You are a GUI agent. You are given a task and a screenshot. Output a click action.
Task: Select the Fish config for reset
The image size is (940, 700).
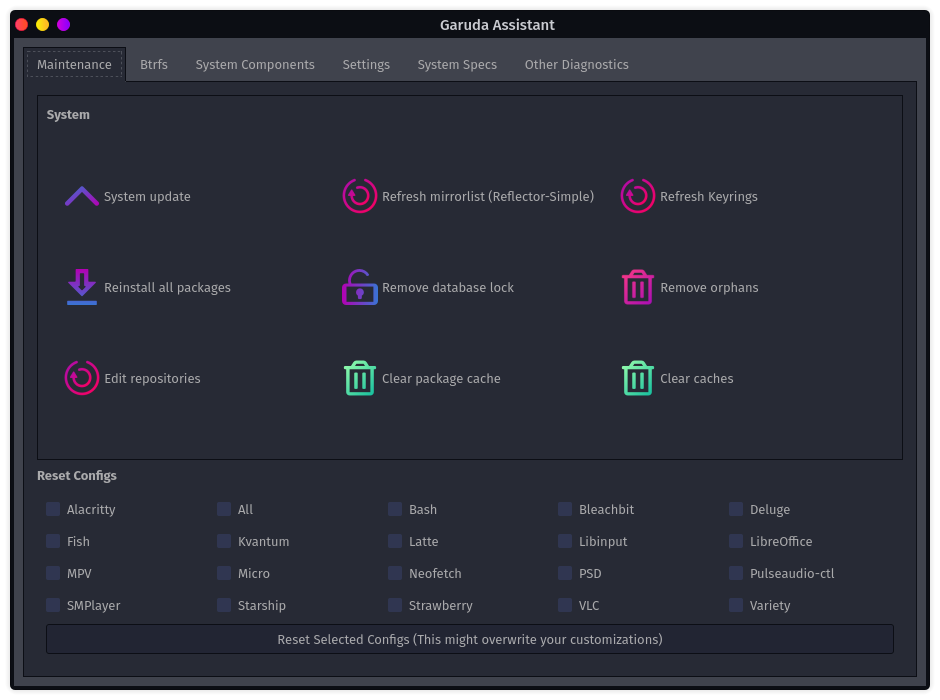(x=52, y=541)
